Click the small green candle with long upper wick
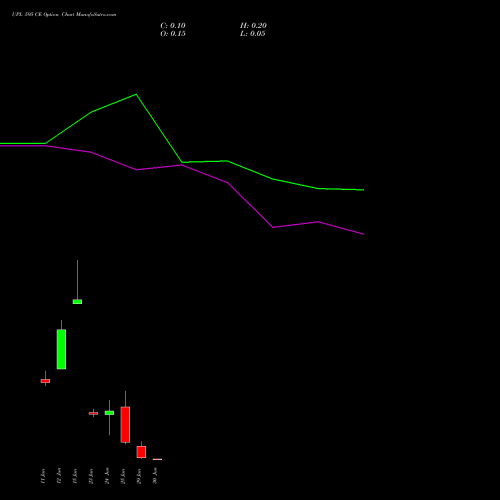Screen dimensions: 500x500 (x=77, y=302)
